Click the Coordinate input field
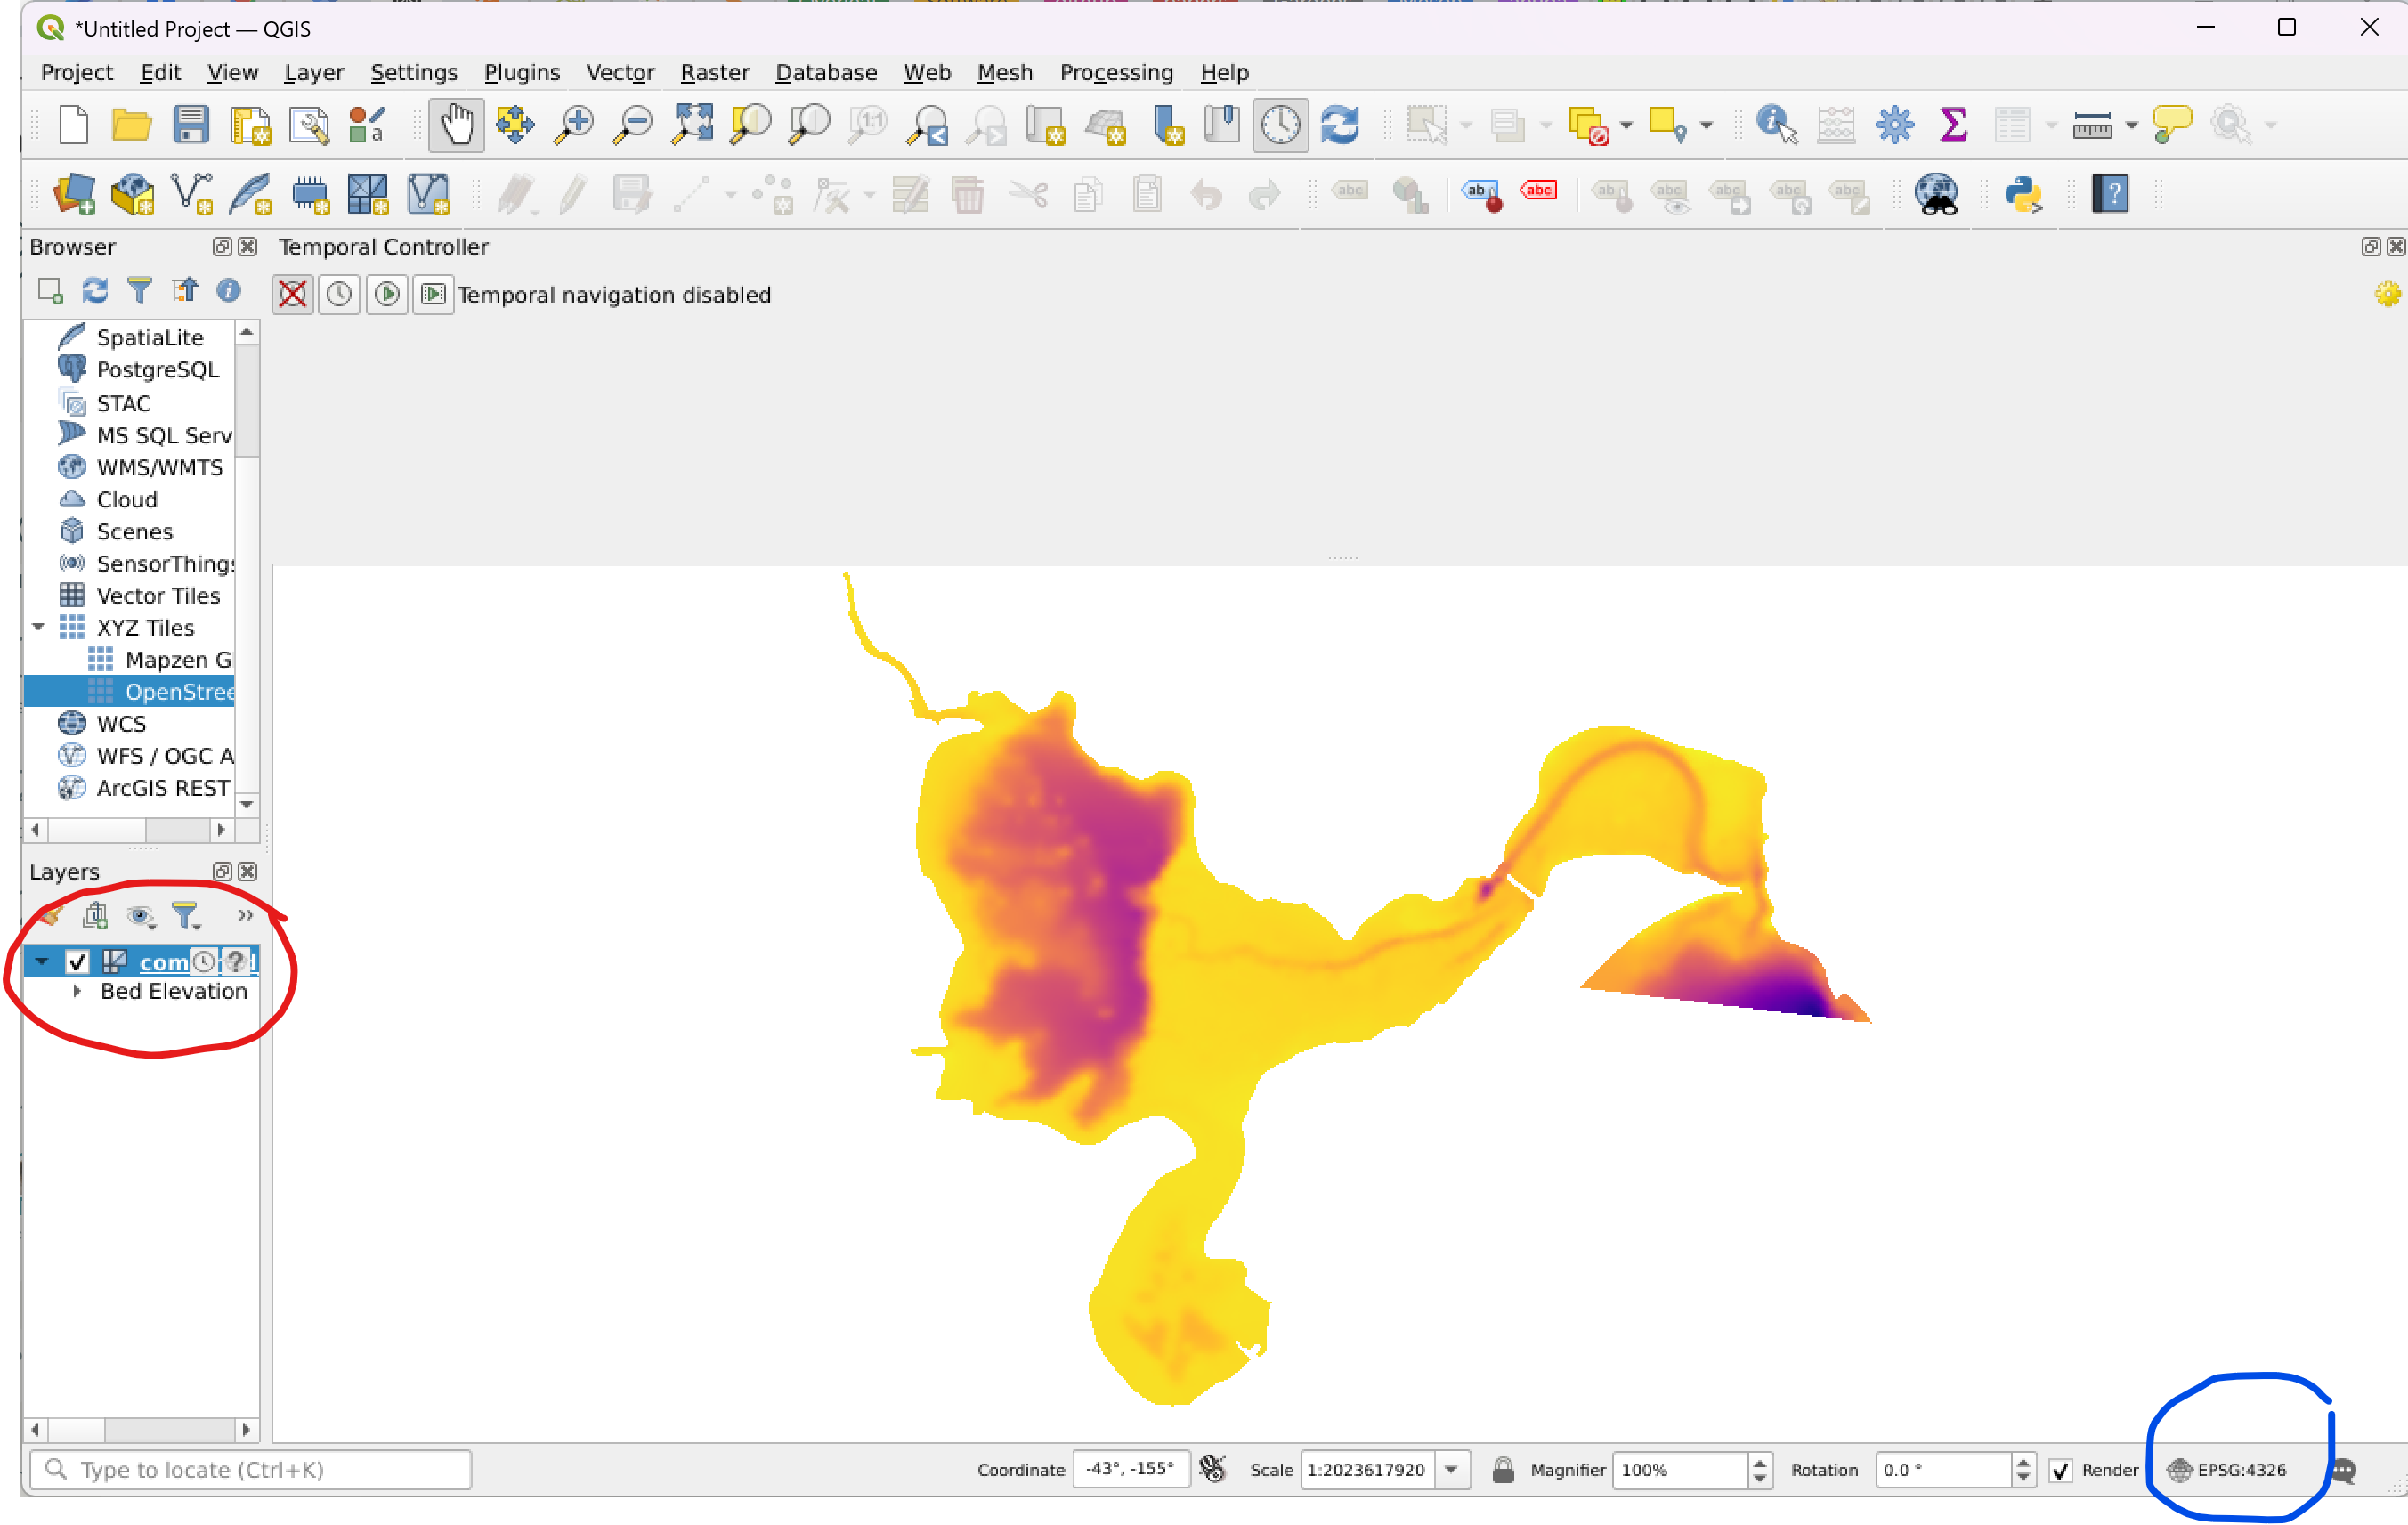The width and height of the screenshot is (2408, 1525). 1131,1469
